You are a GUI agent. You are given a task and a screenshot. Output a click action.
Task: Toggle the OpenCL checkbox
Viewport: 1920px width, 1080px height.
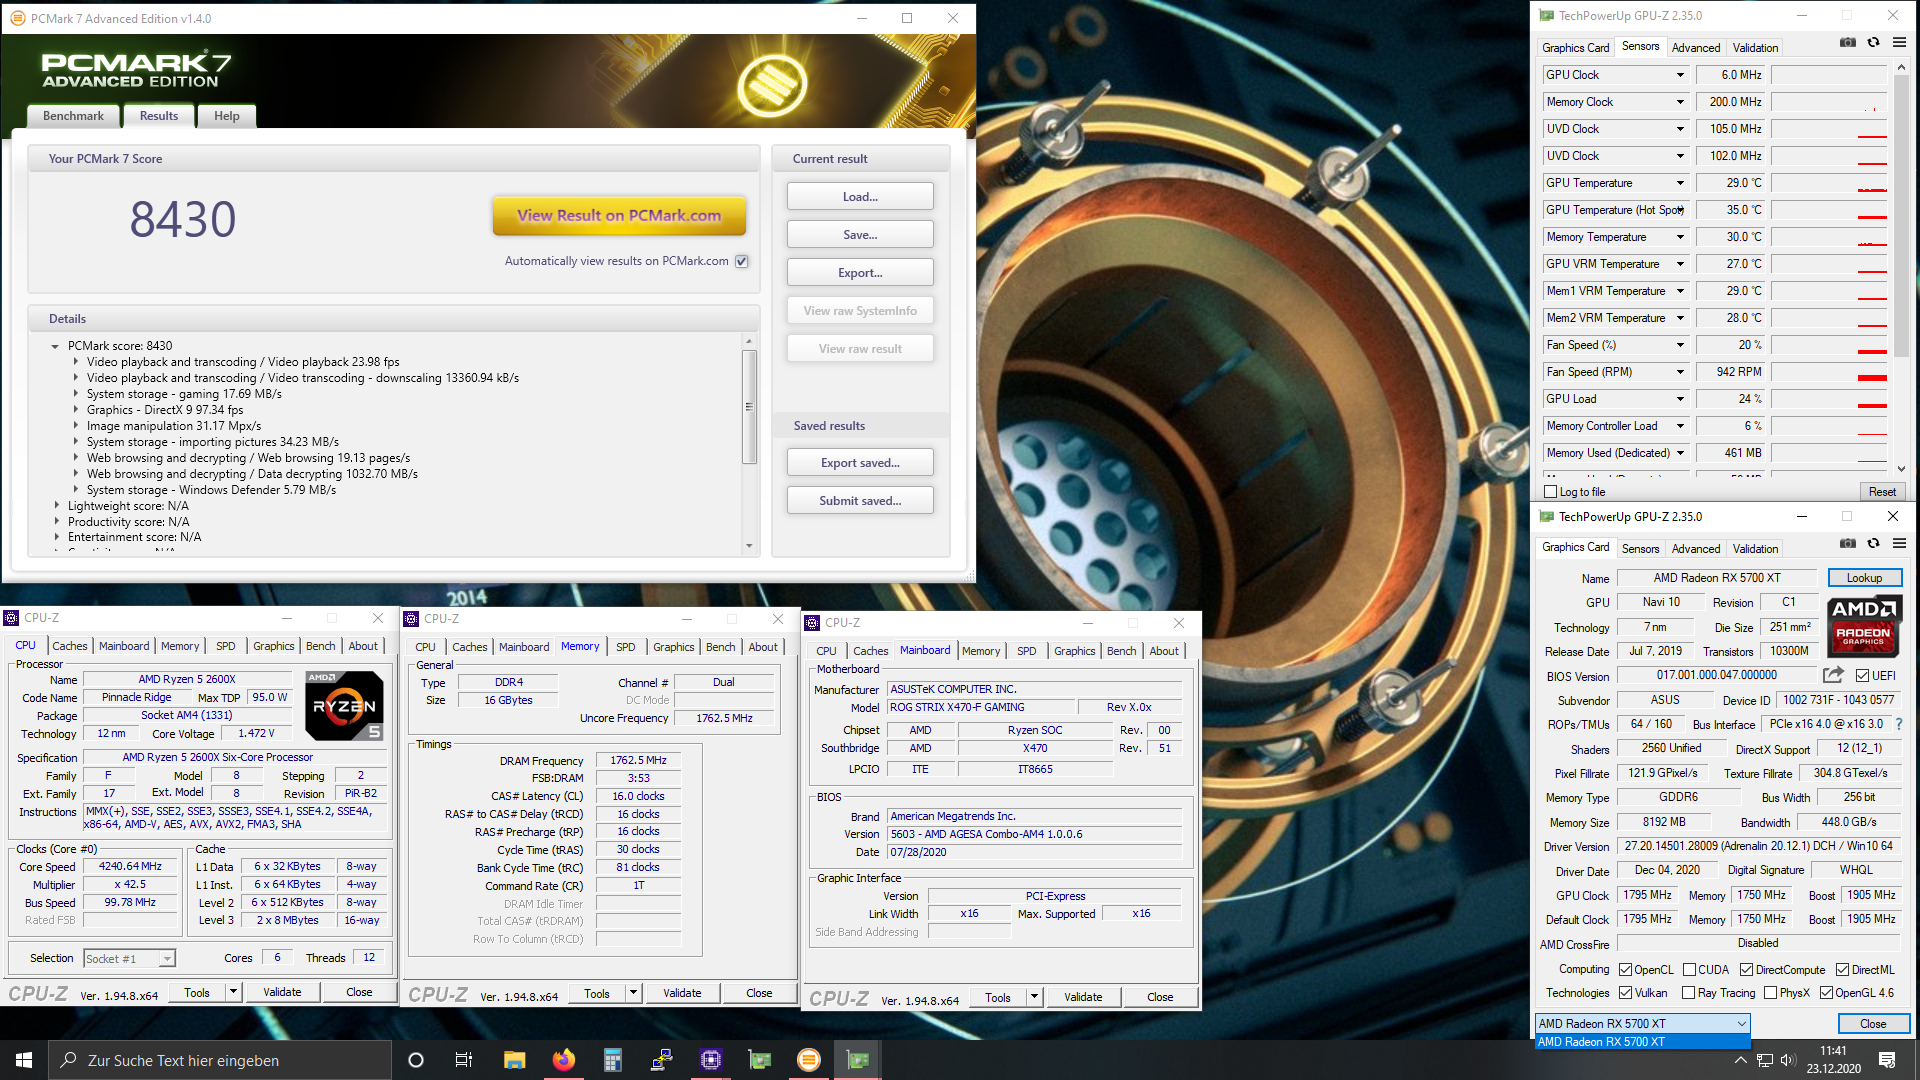pos(1626,970)
